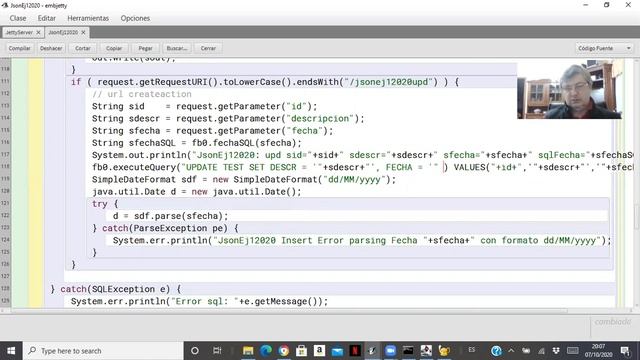Open the blue help tray icon
The height and width of the screenshot is (360, 640).
(496, 351)
